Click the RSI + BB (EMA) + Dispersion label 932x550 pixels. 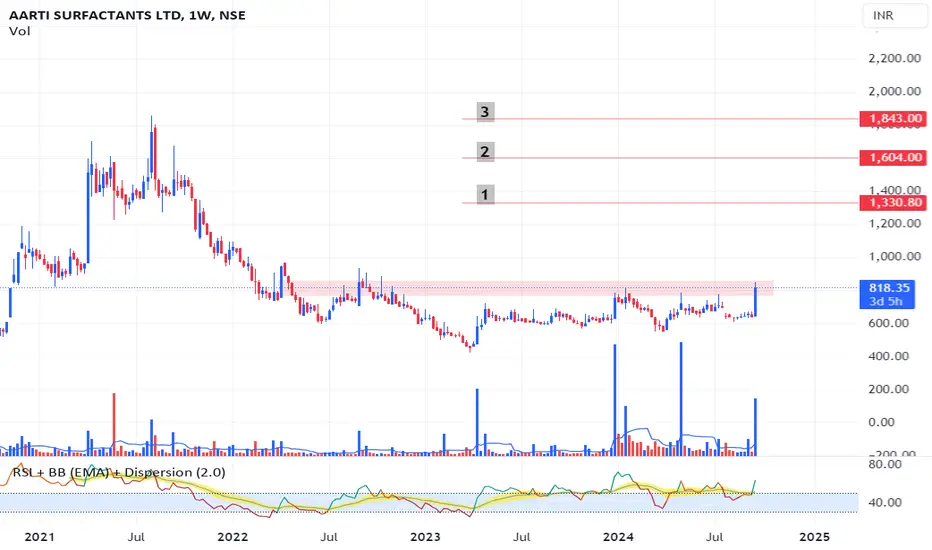pyautogui.click(x=119, y=473)
